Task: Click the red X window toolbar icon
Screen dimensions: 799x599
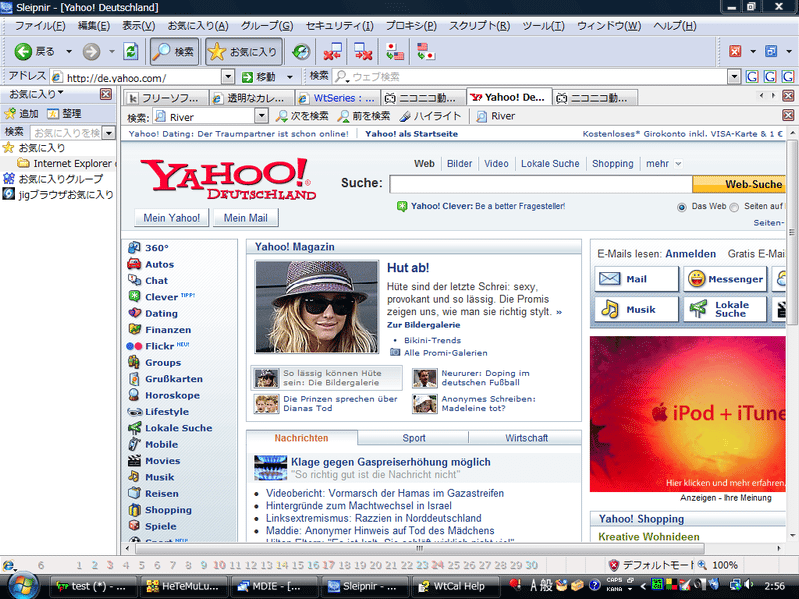Action: [735, 51]
